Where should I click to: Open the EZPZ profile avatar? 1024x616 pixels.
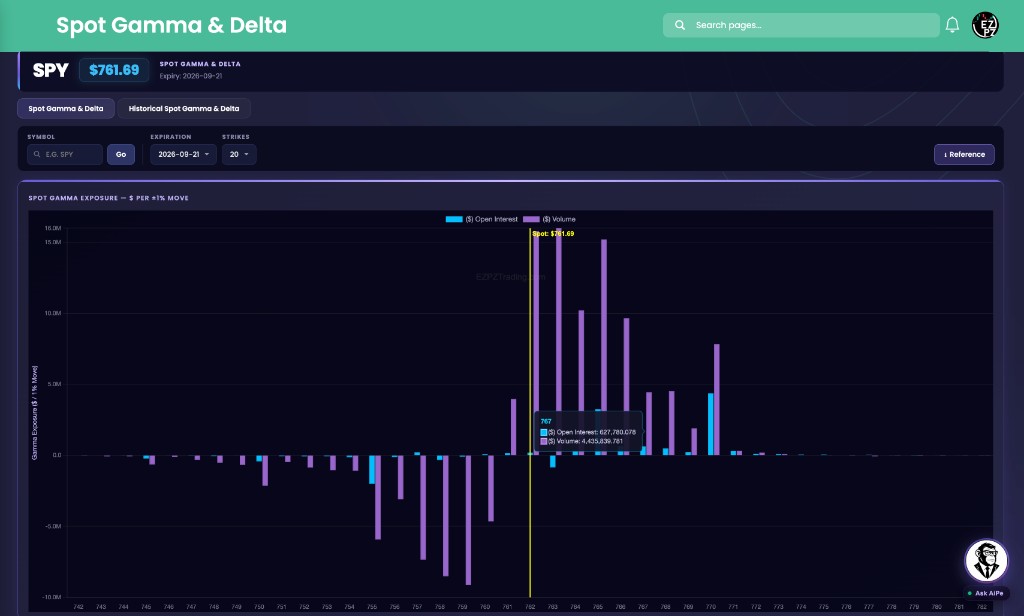[x=985, y=25]
